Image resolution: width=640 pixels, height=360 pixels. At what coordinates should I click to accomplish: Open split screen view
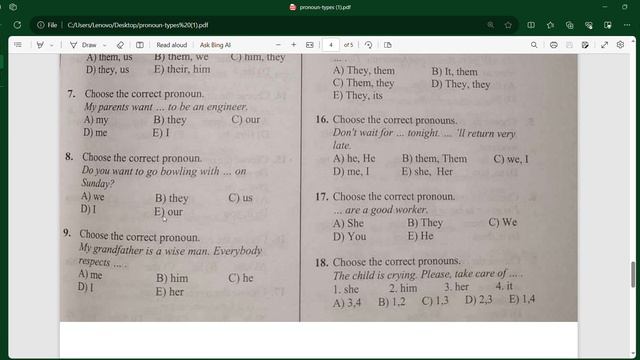click(531, 25)
